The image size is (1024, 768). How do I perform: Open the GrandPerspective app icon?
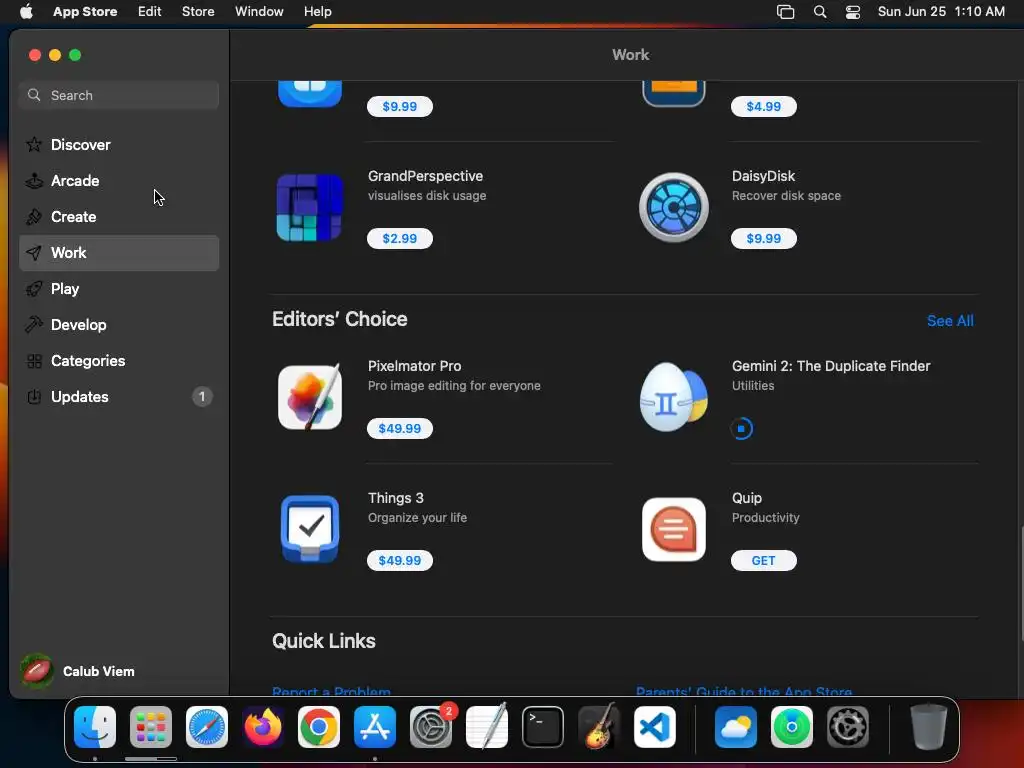(310, 207)
